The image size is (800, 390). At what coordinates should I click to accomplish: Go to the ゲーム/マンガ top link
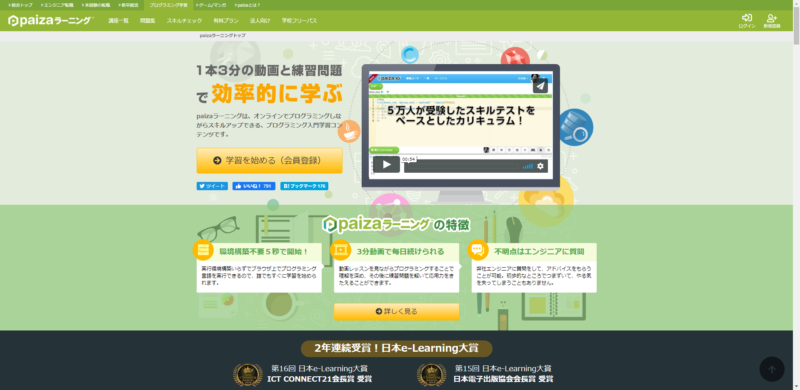211,5
